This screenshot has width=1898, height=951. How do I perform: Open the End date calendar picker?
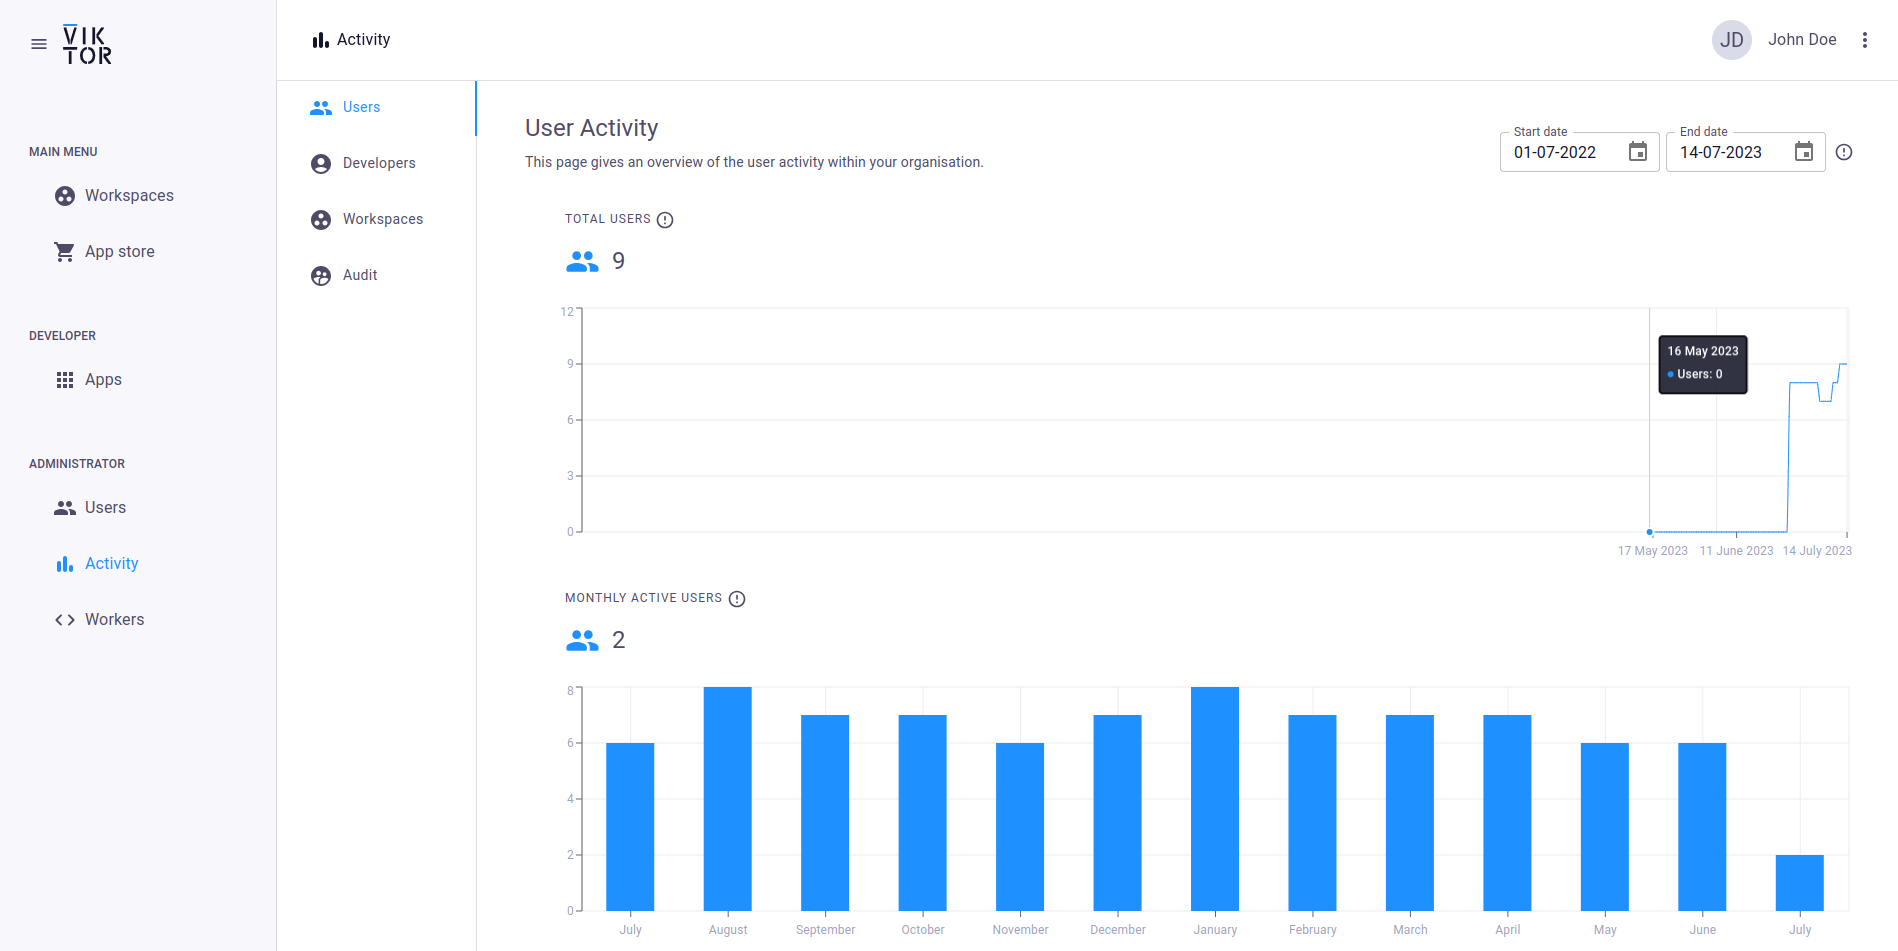pyautogui.click(x=1803, y=152)
